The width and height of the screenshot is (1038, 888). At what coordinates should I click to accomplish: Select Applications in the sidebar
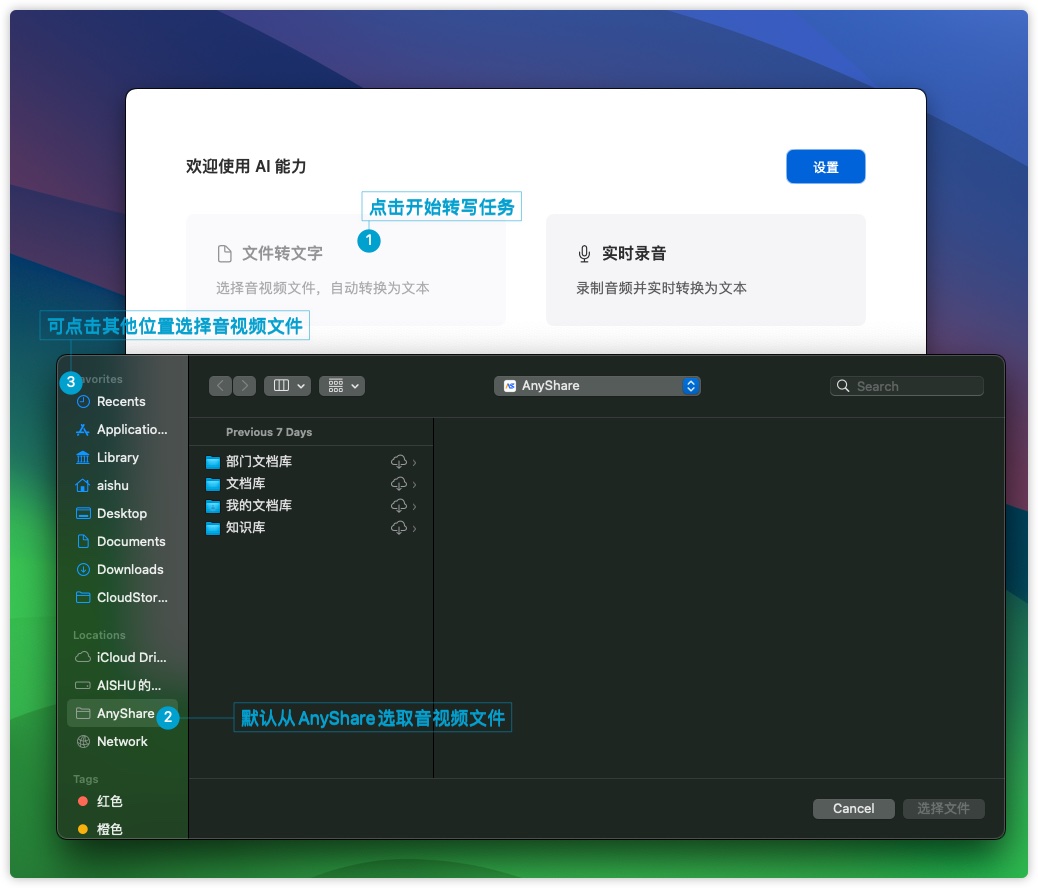pos(122,429)
